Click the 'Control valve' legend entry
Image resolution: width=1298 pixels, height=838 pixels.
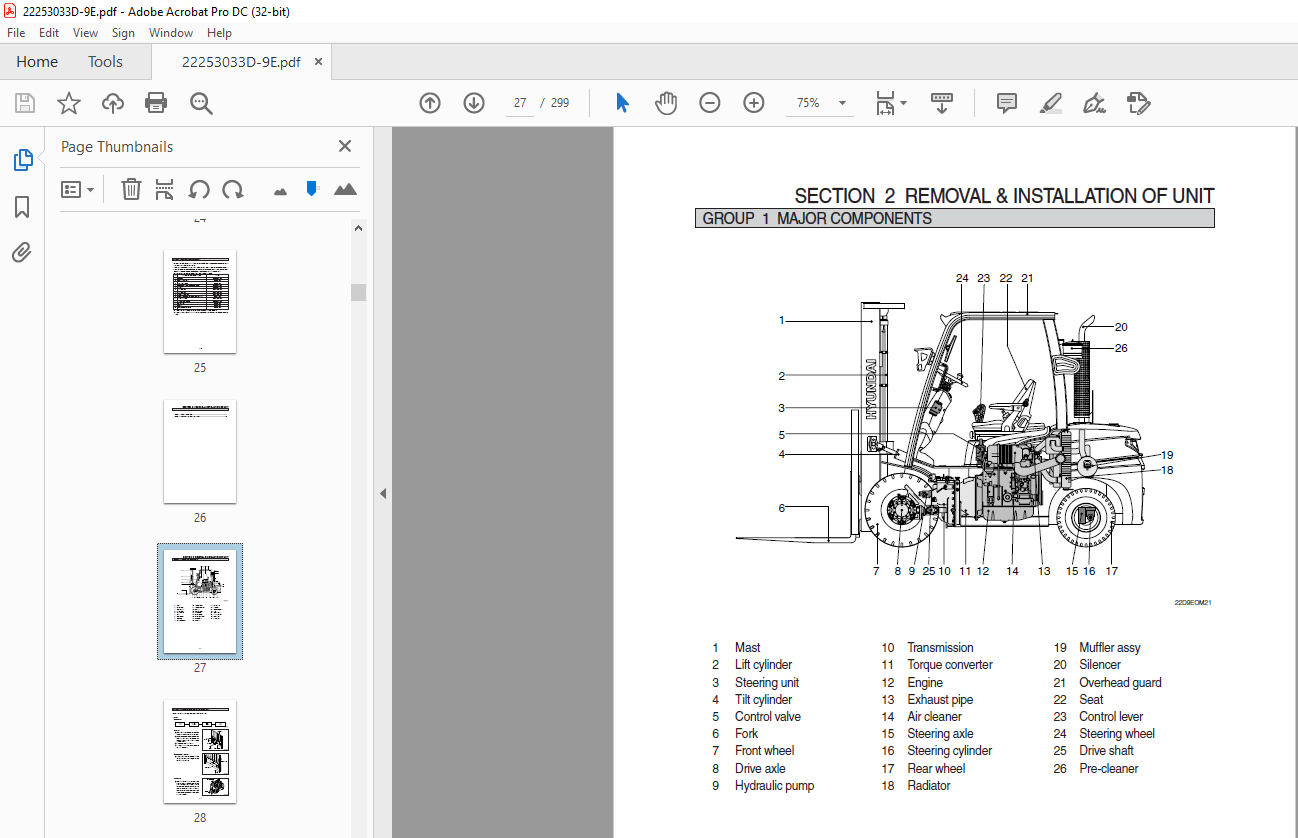pos(768,717)
